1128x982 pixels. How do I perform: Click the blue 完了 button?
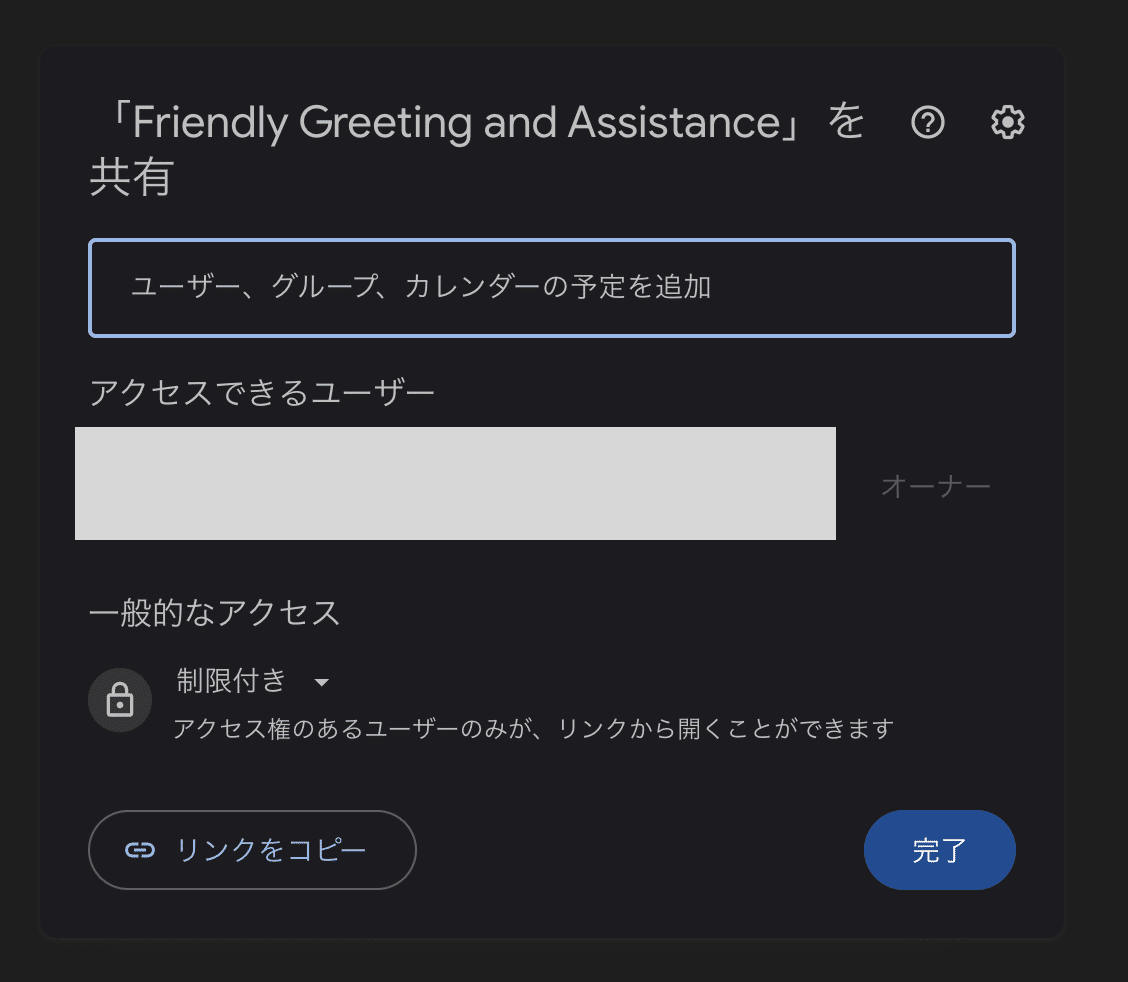939,850
